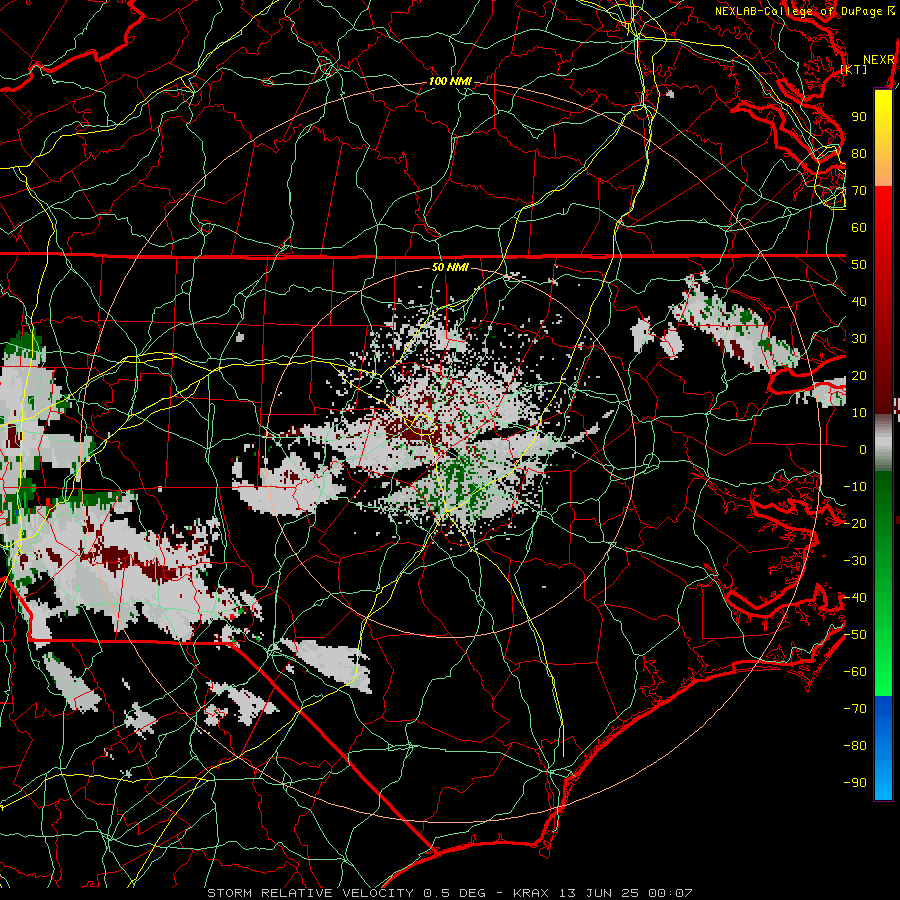Viewport: 900px width, 900px height.
Task: Click the -20 label on the velocity scale
Action: coord(855,524)
